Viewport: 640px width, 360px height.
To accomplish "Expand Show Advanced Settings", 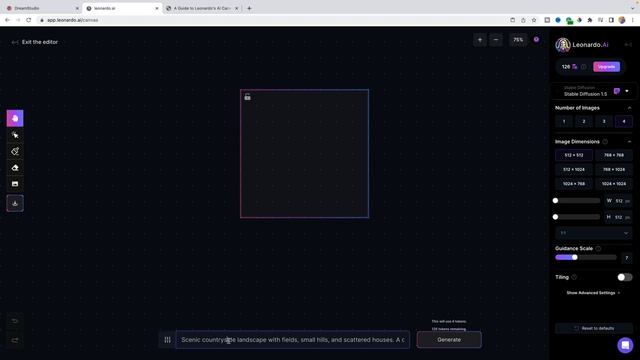I will point(593,293).
